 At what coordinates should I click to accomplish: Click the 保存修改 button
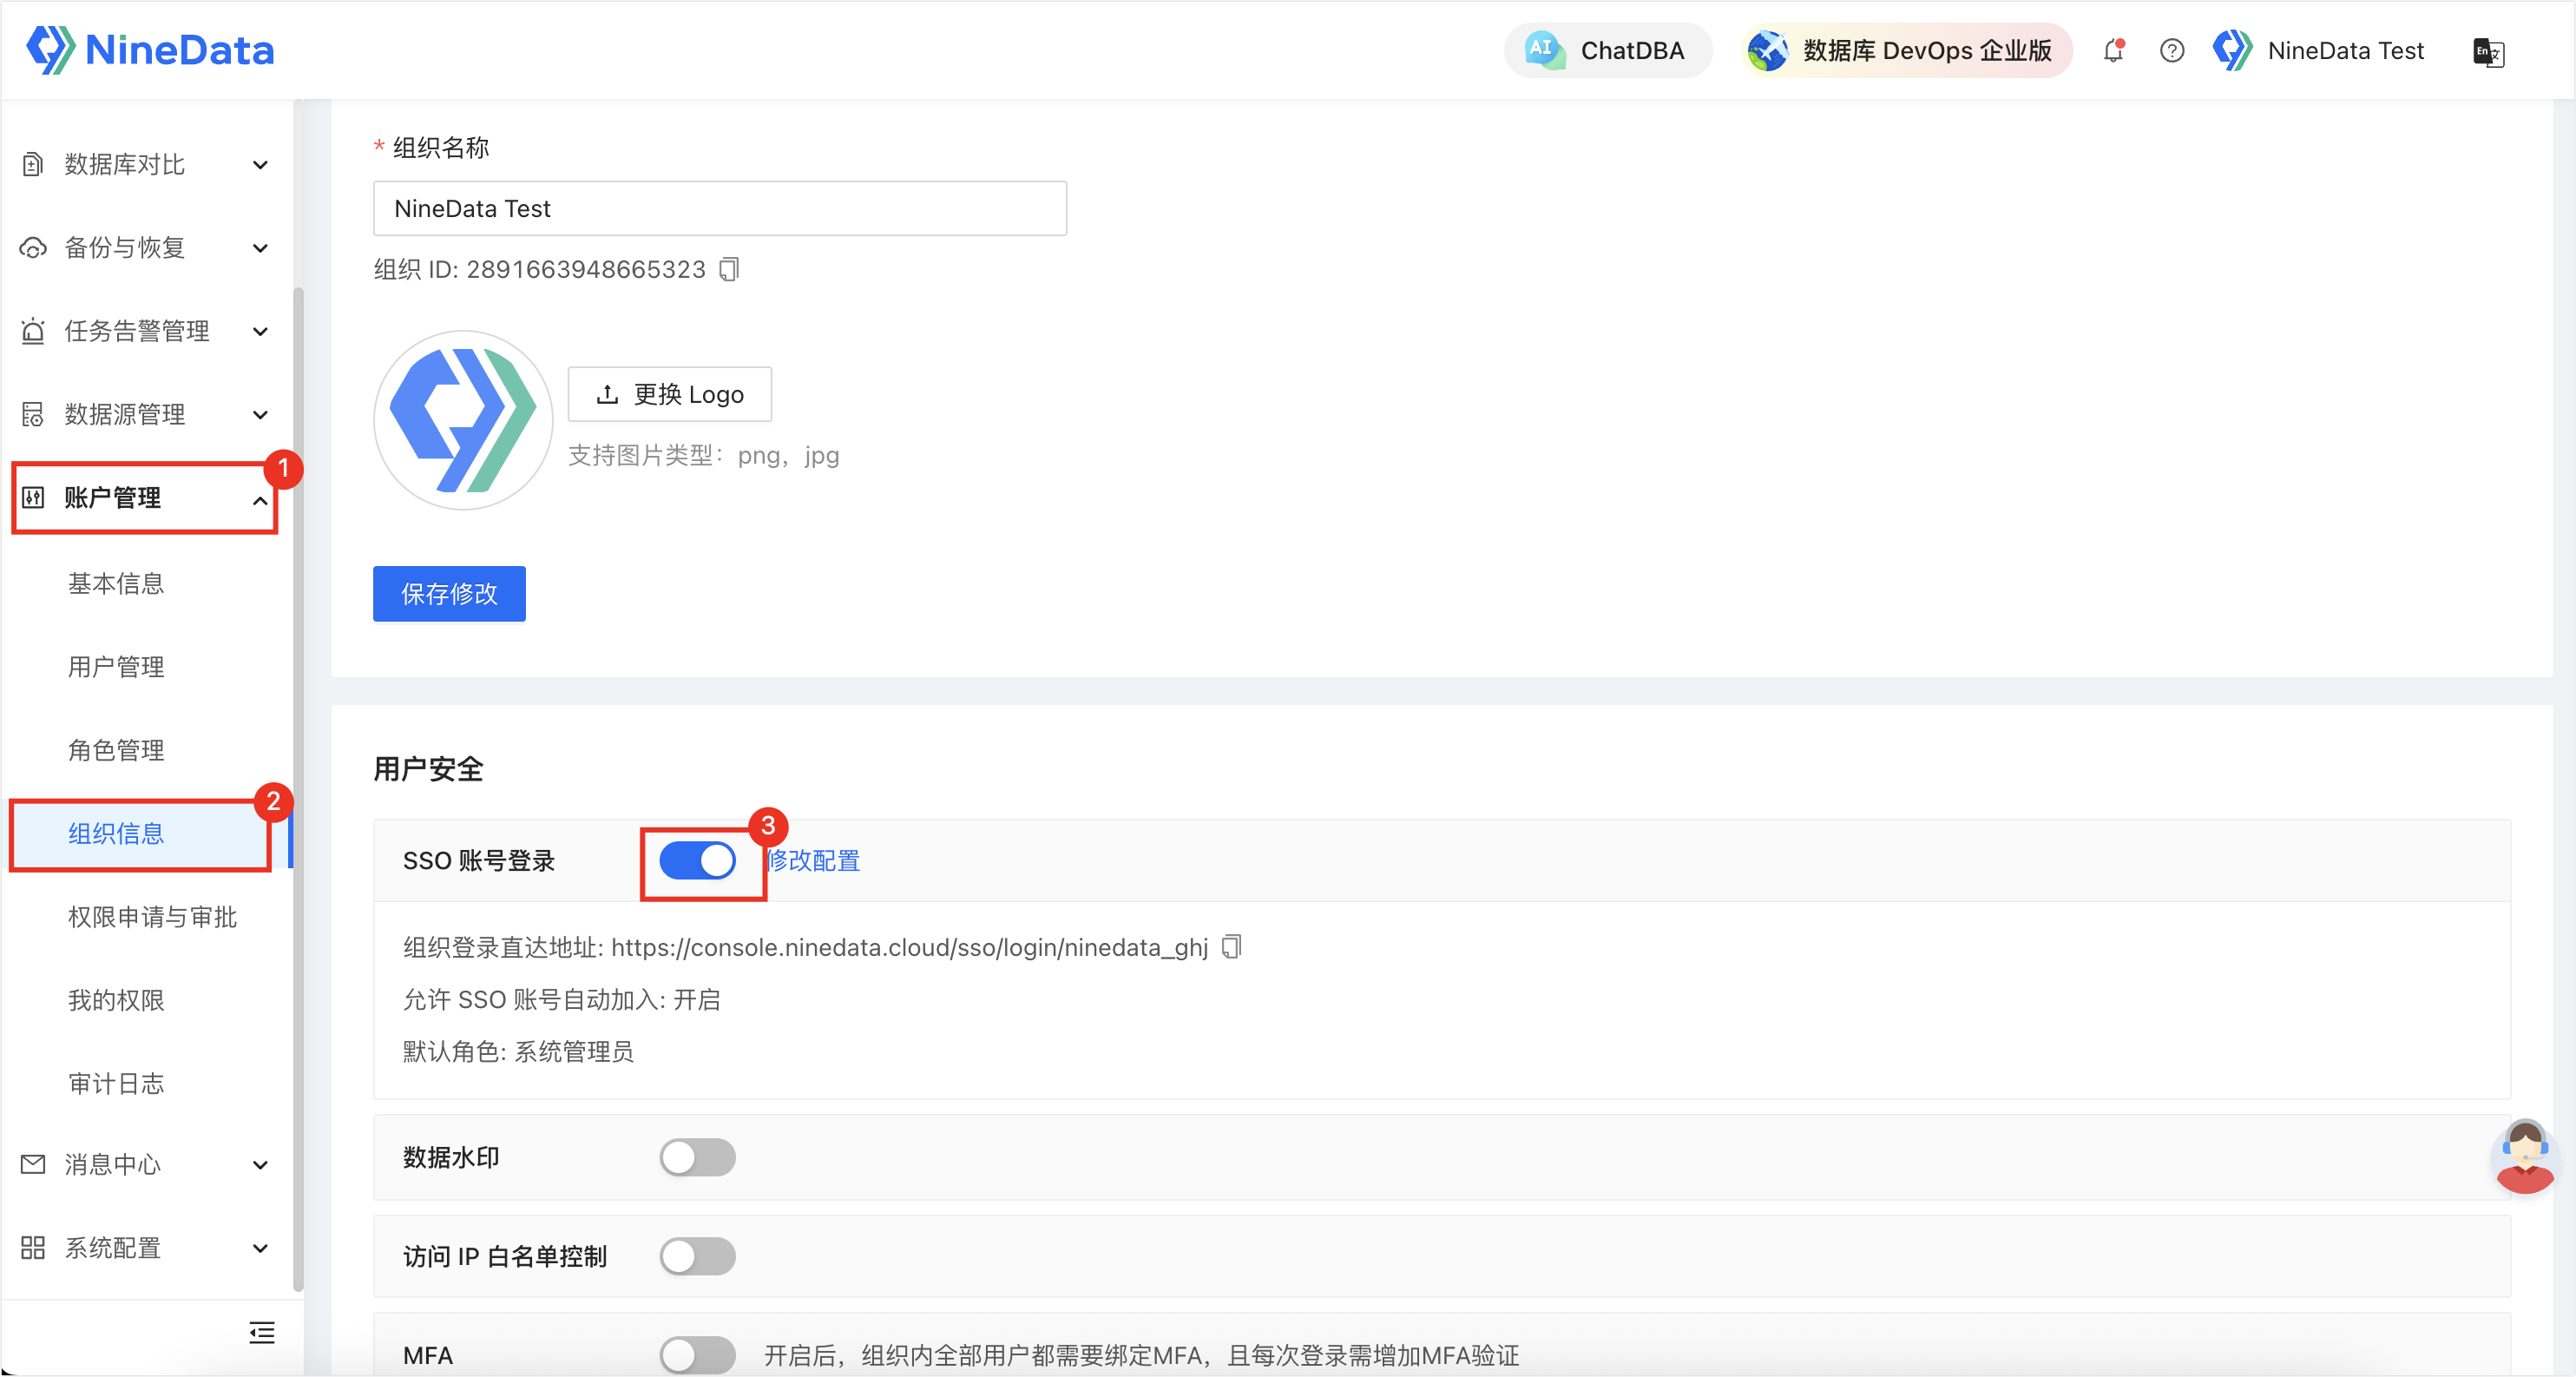click(449, 594)
